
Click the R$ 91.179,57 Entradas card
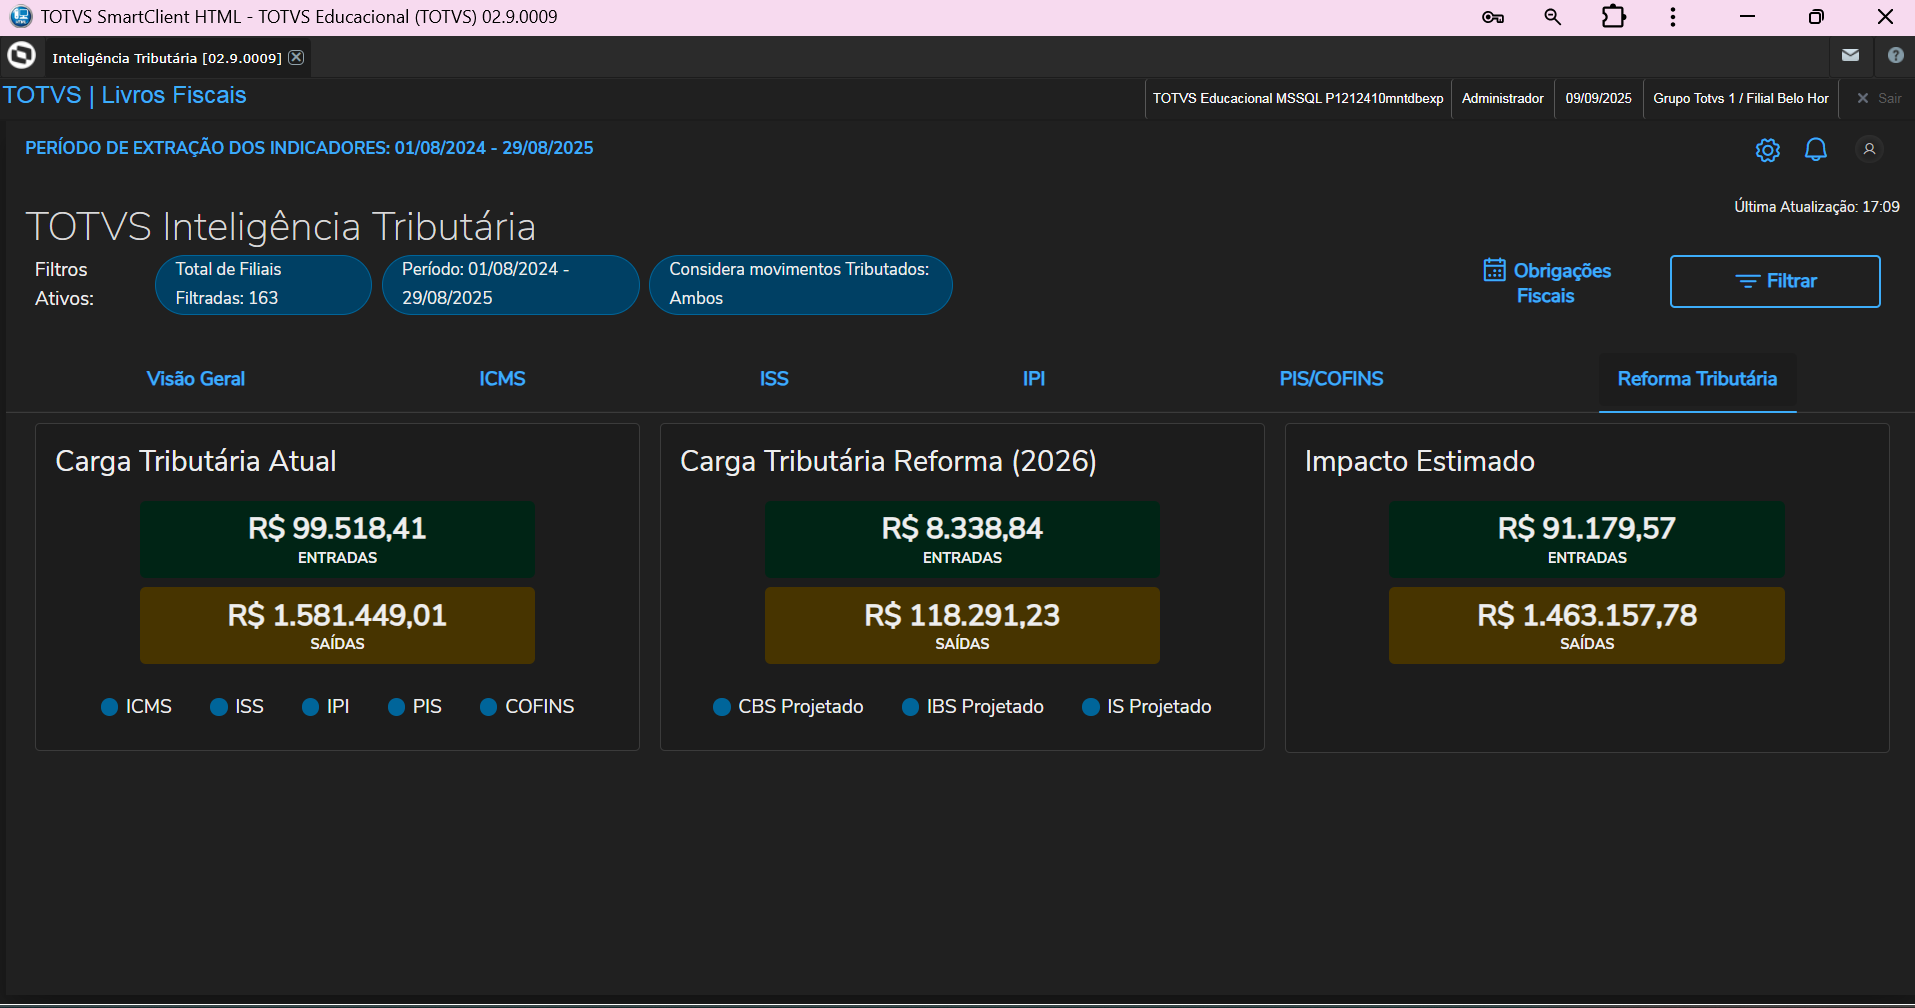click(1587, 539)
